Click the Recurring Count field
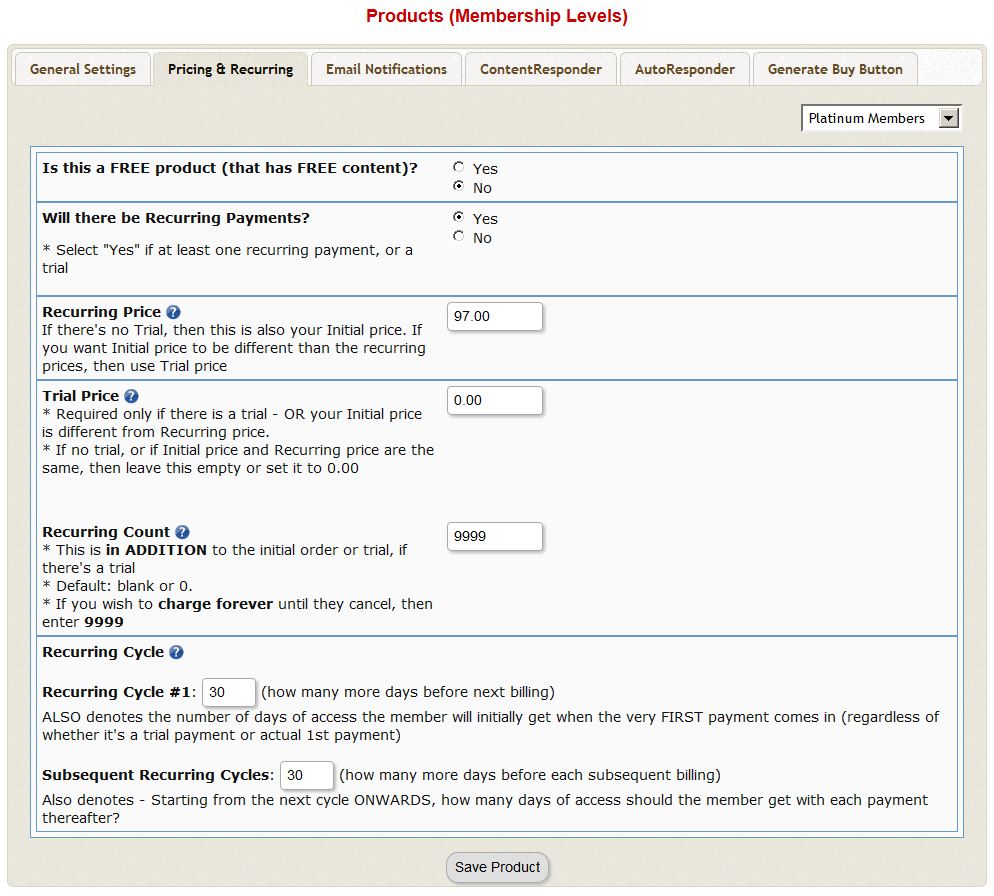This screenshot has height=896, width=994. point(494,537)
